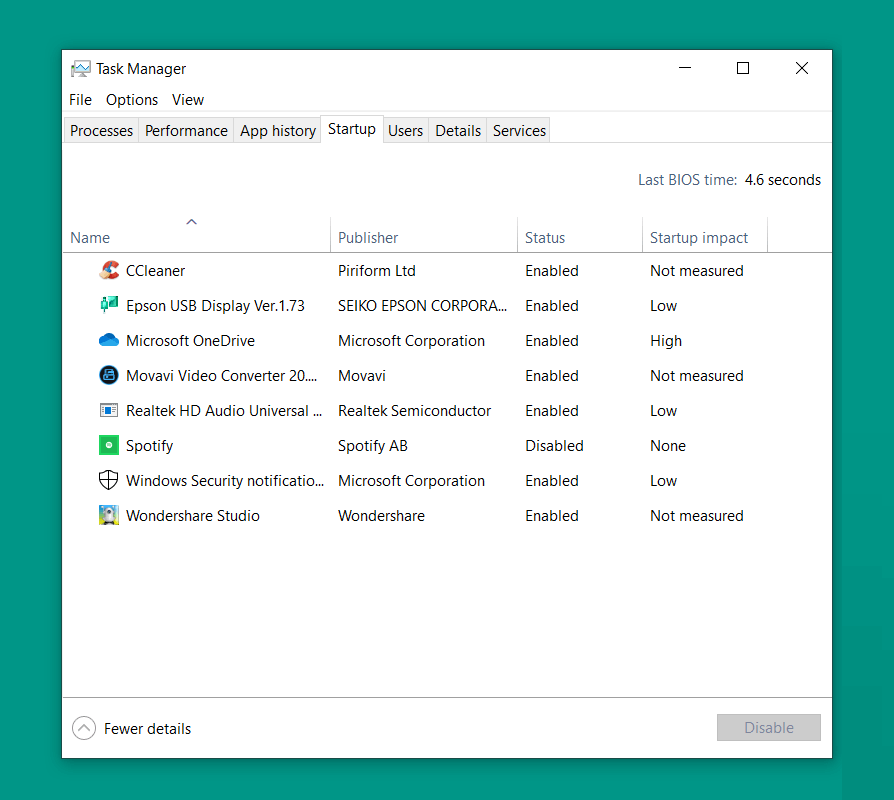Switch to the Users tab

tap(405, 131)
